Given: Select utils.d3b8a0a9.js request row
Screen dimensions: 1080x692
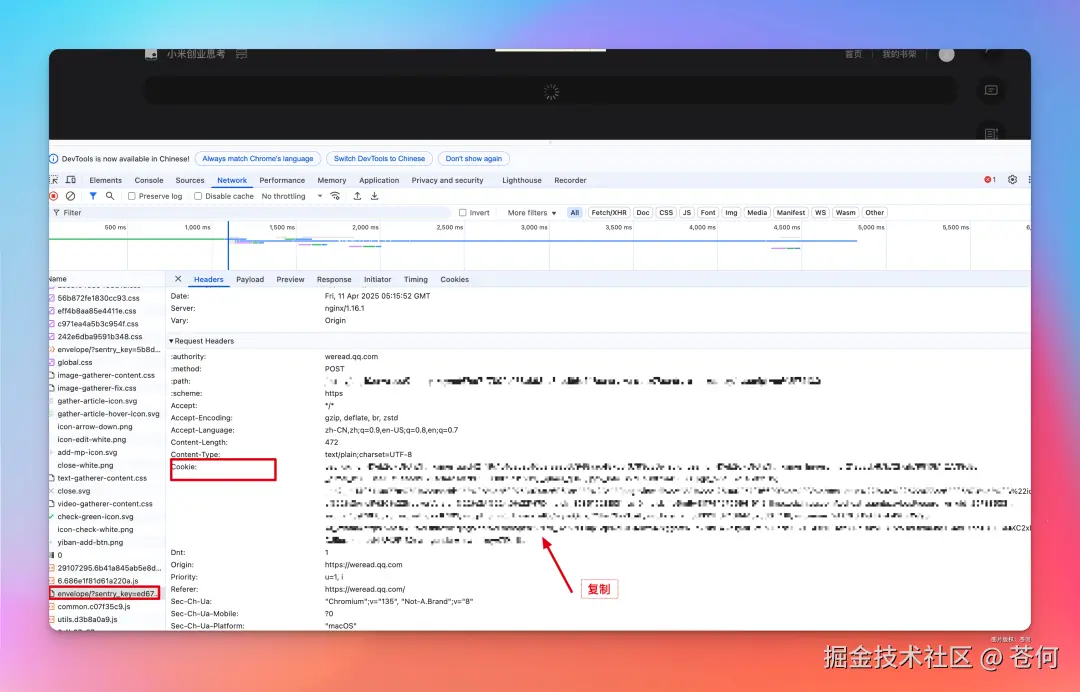Looking at the screenshot, I should 105,619.
